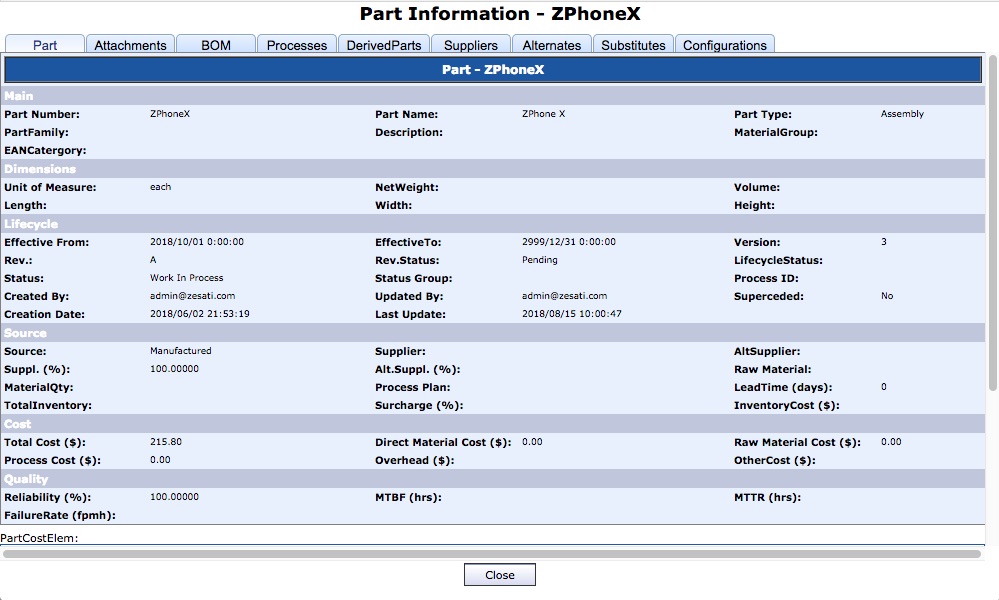Collapse the Quality section header
999x600 pixels.
[x=495, y=478]
